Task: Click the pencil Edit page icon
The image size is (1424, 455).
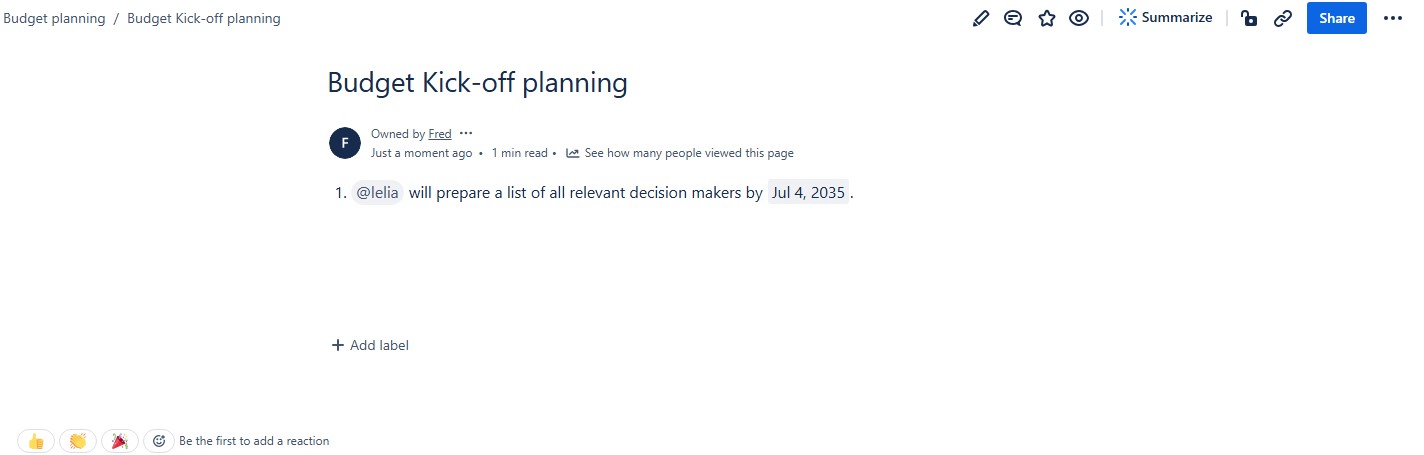Action: (981, 18)
